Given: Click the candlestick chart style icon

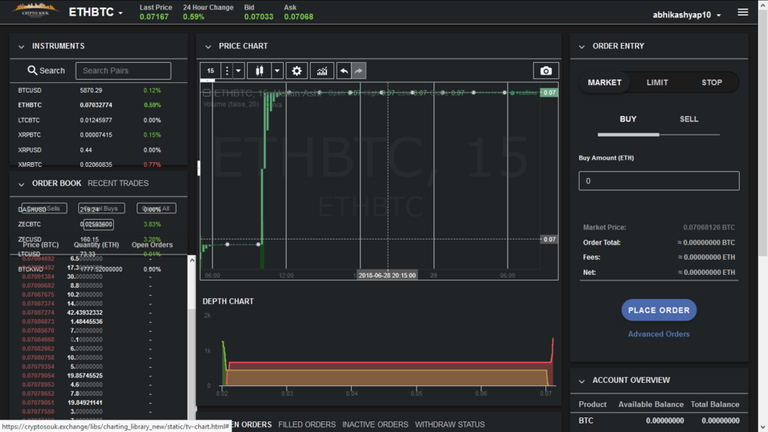Looking at the screenshot, I should click(260, 71).
